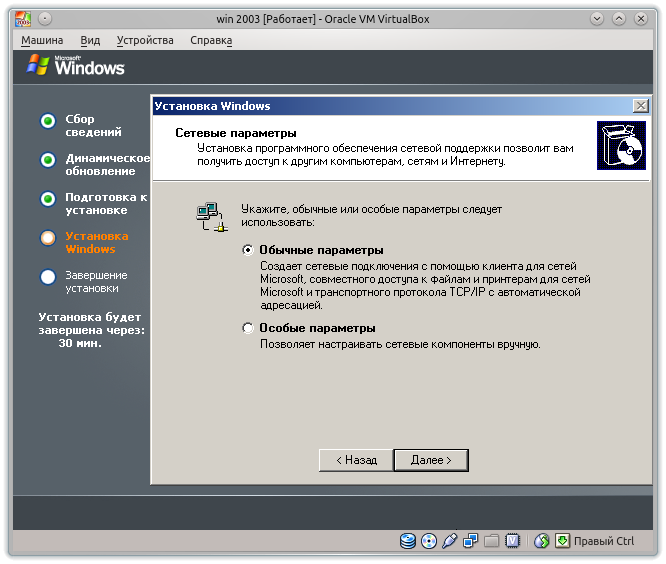Image resolution: width=666 pixels, height=564 pixels.
Task: Click the VirtualBox window icon in title bar
Action: point(23,19)
